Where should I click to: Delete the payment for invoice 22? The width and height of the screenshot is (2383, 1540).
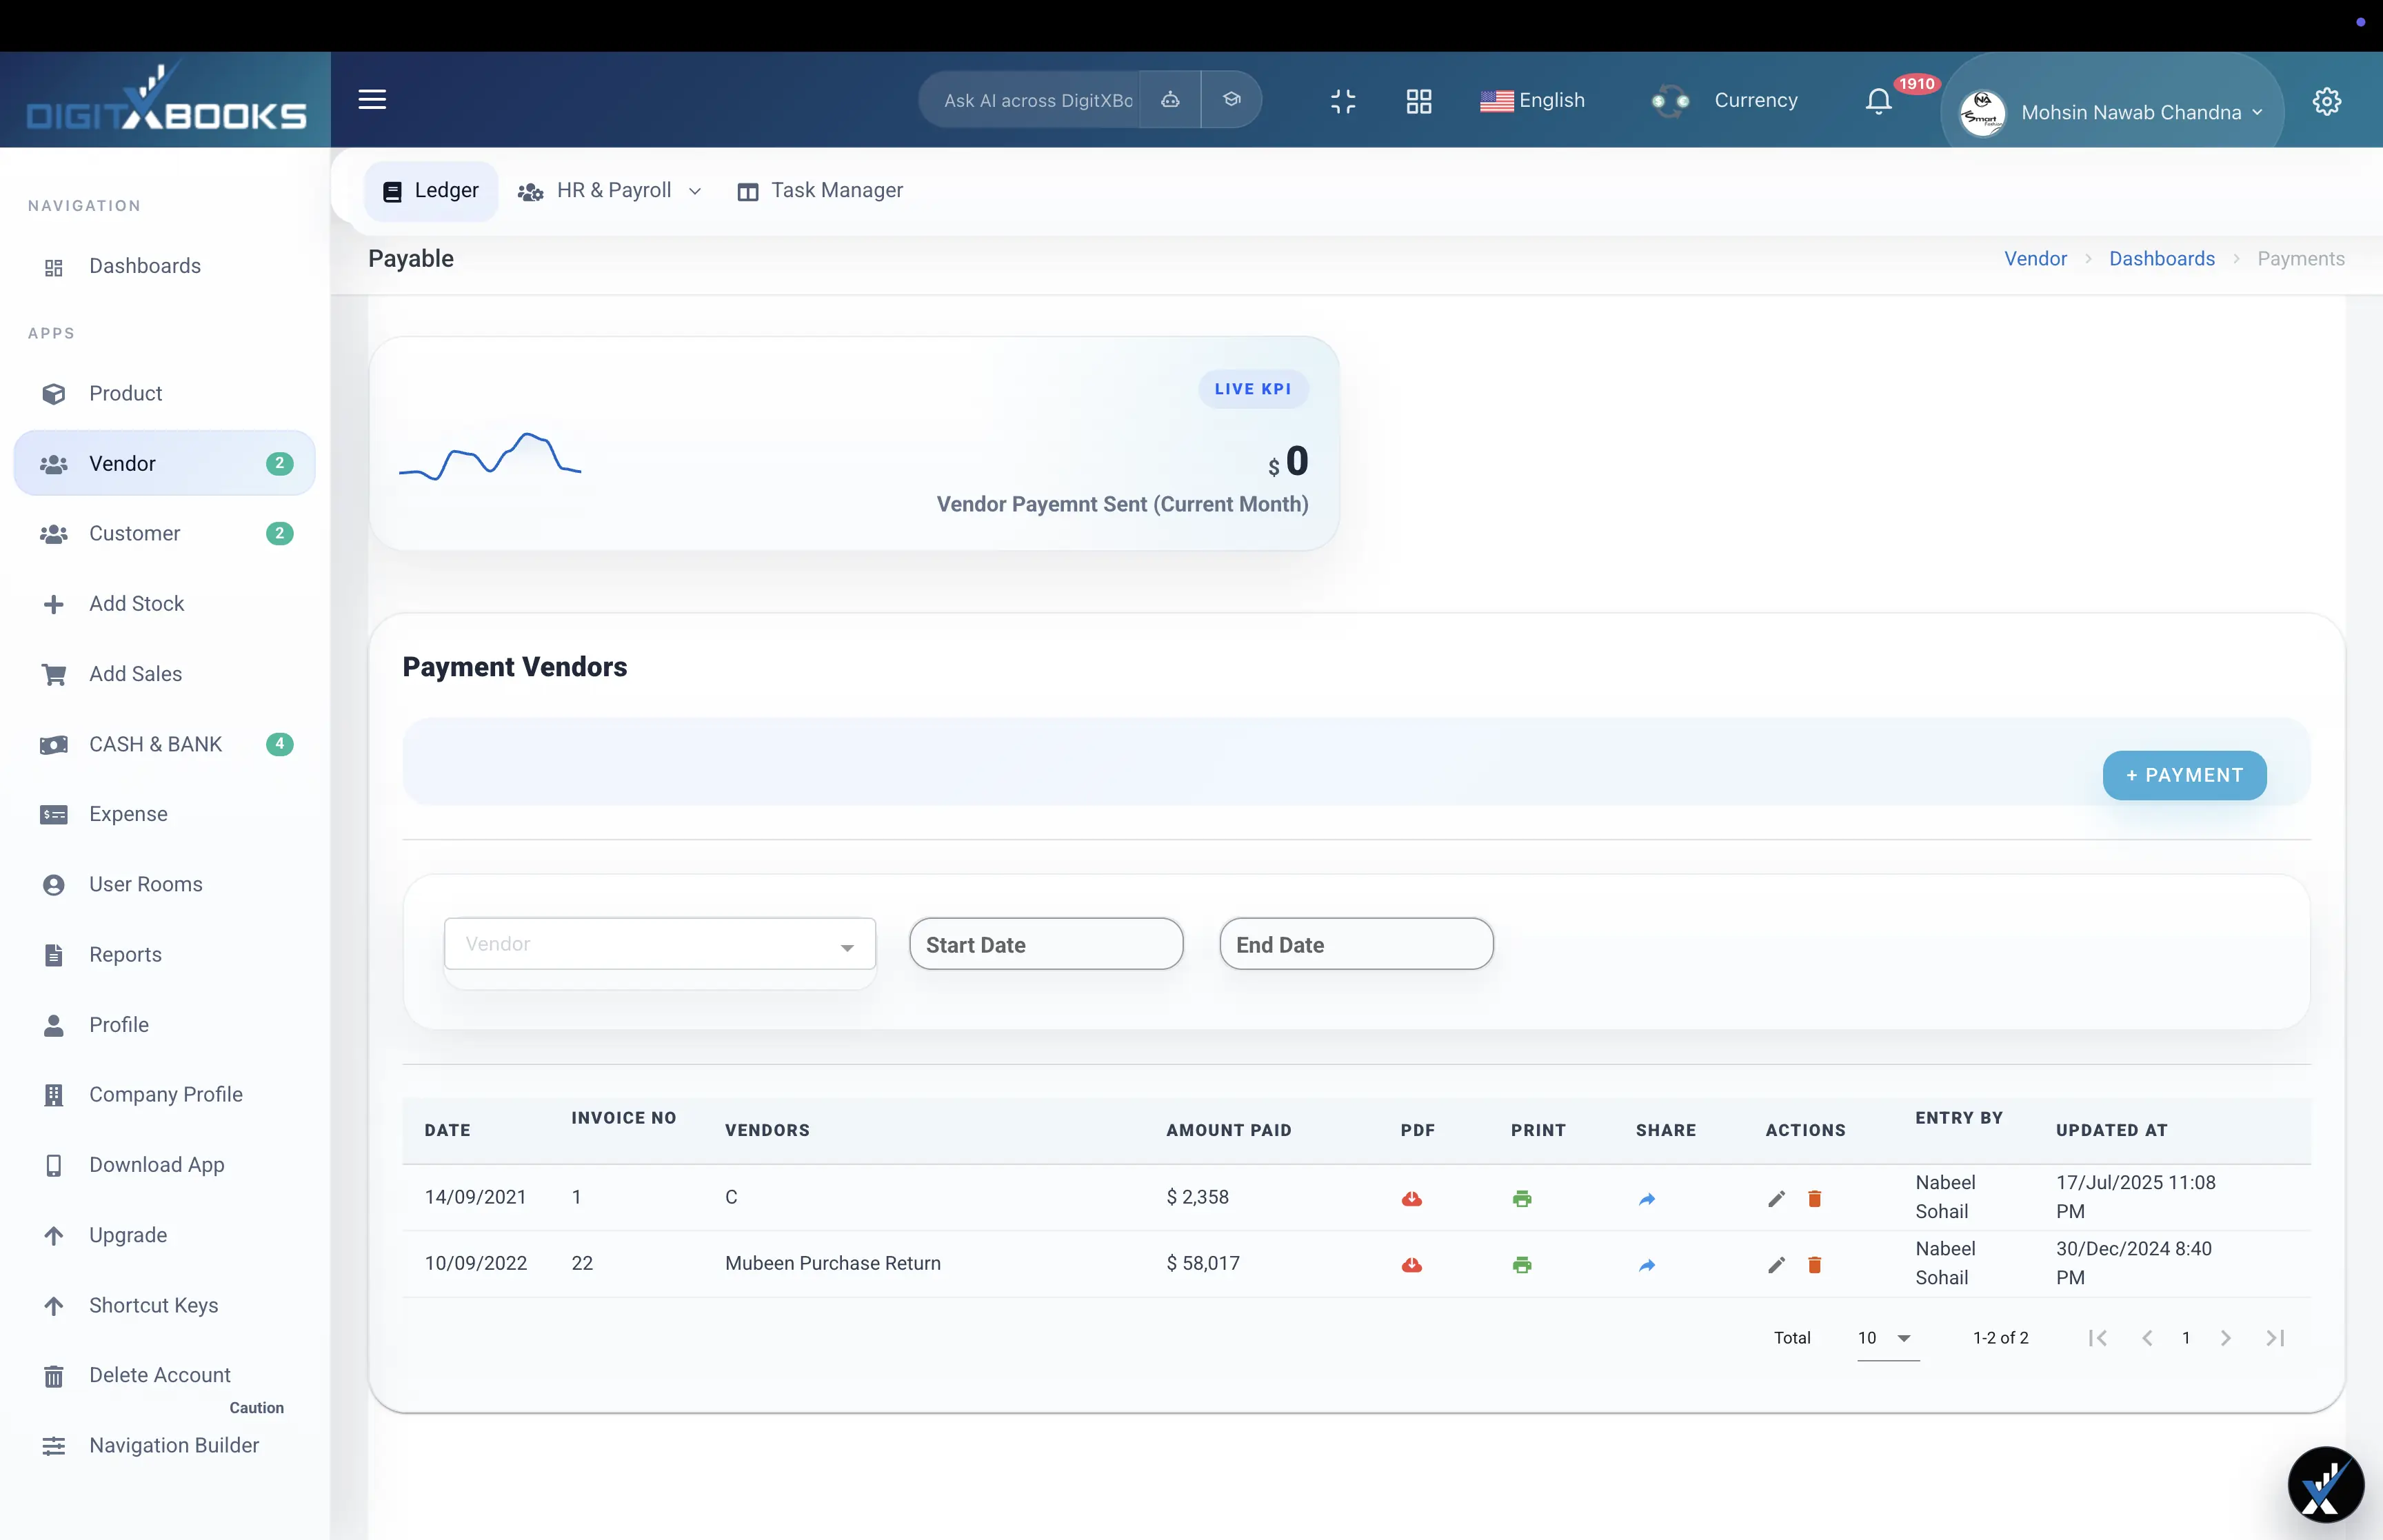coord(1815,1264)
